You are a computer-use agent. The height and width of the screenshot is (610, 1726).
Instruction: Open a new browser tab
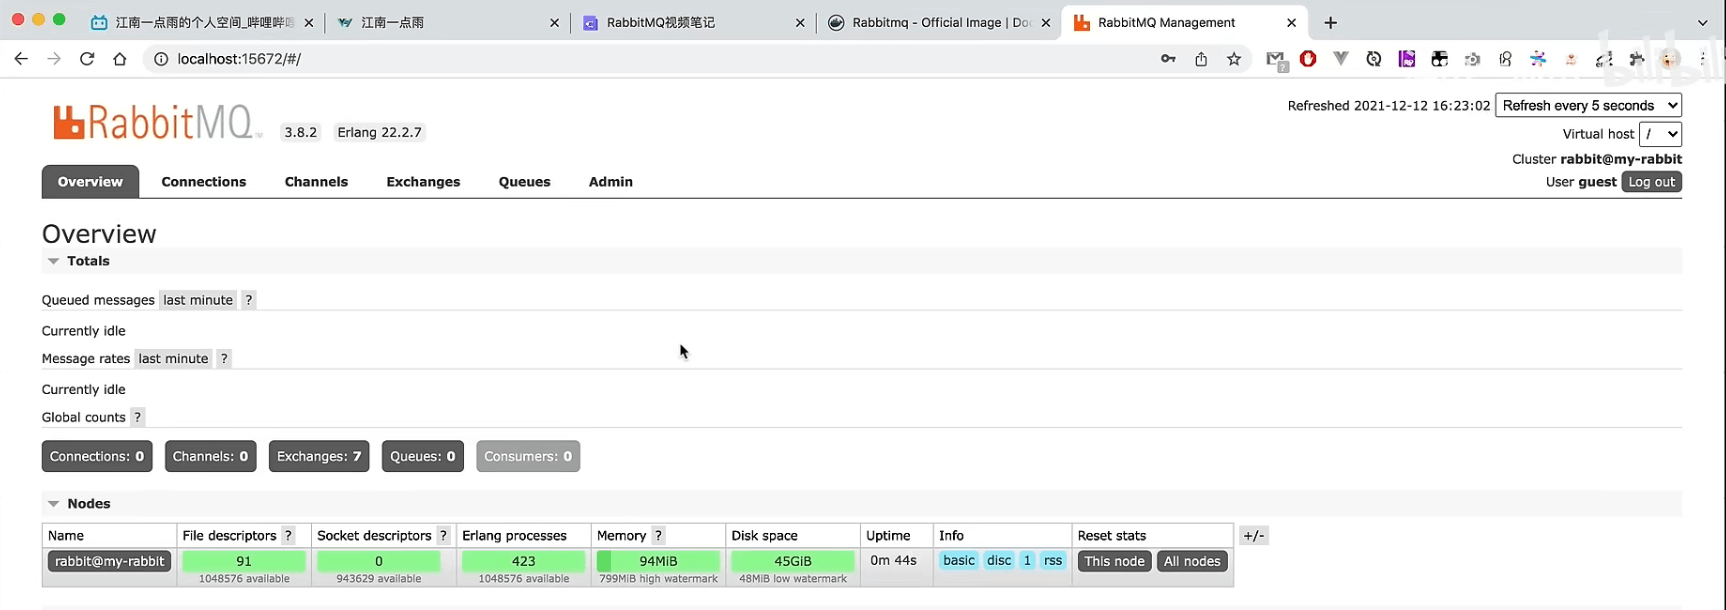(x=1330, y=22)
